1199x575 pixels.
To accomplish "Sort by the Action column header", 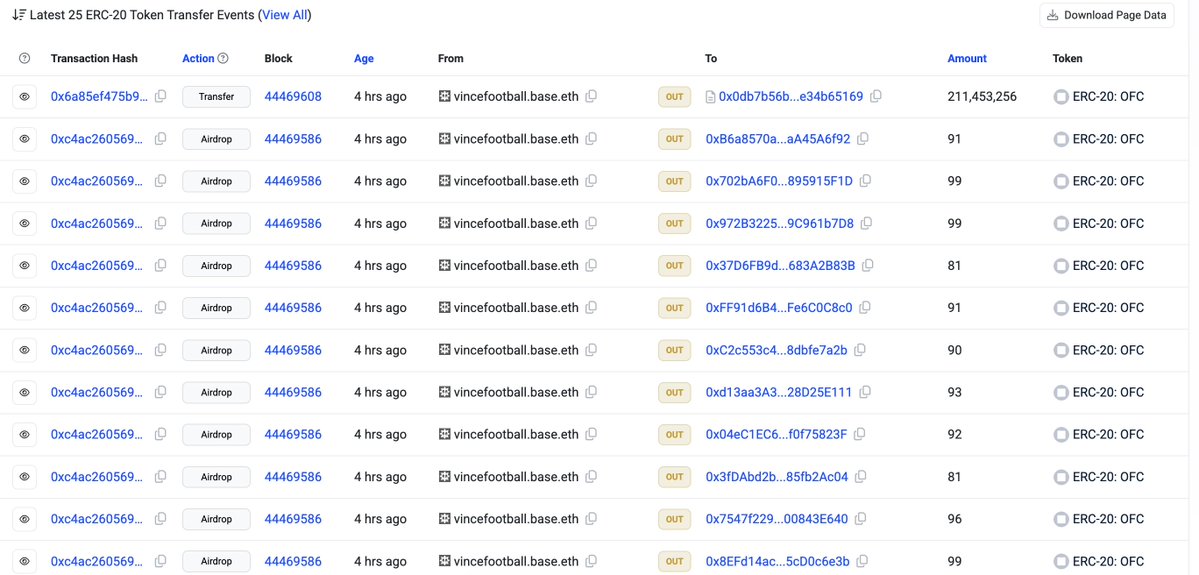I will (x=198, y=58).
